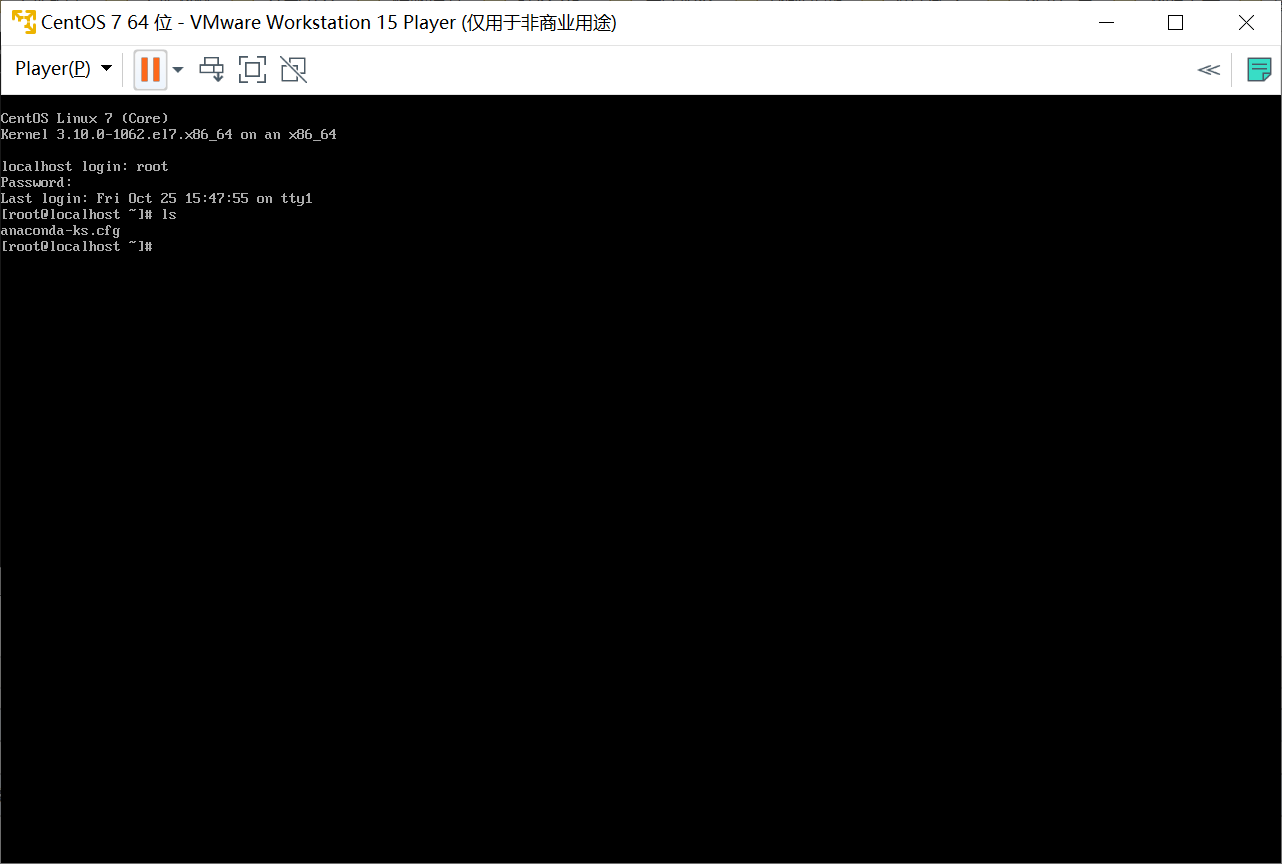1282x864 pixels.
Task: Click the 'Last login: Fri Oct 25' line
Action: tap(156, 199)
